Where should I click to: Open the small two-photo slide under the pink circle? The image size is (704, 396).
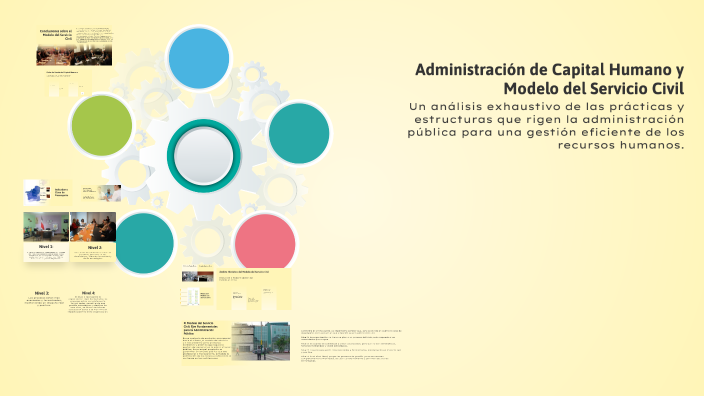coord(198,273)
